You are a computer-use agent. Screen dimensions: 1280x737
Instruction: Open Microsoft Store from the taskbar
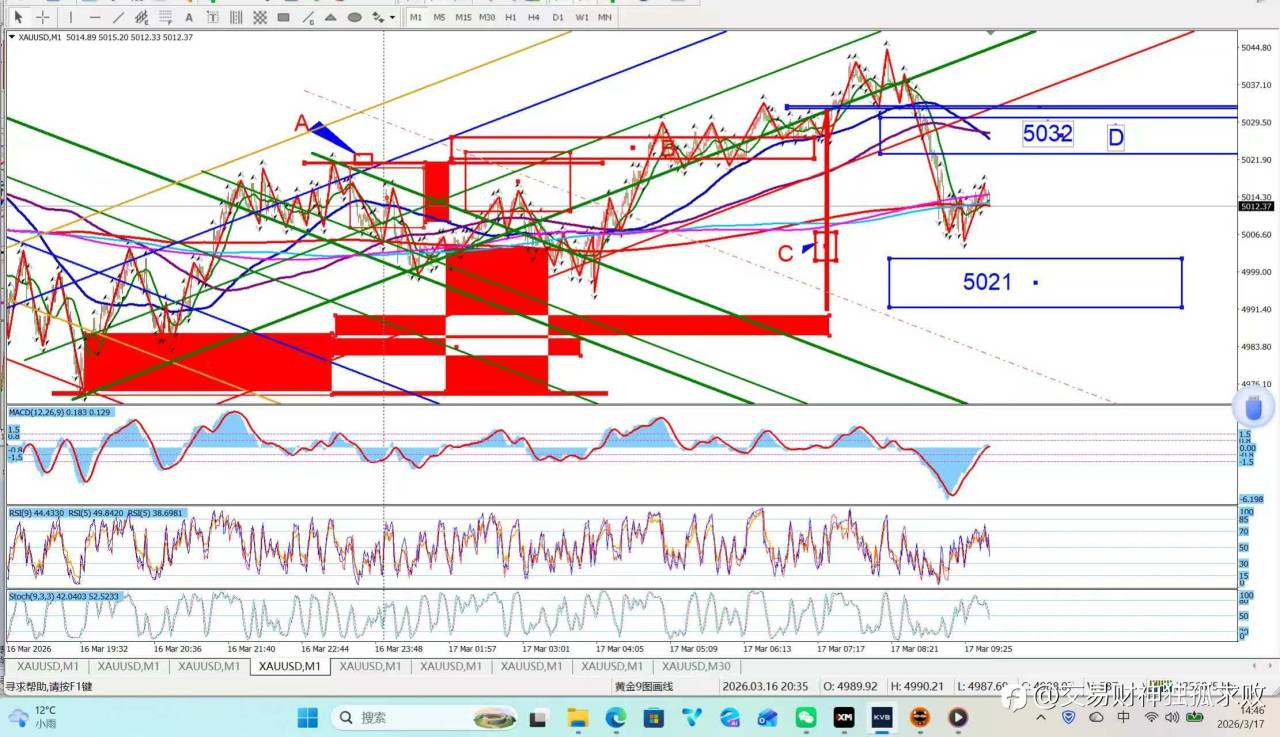point(653,717)
